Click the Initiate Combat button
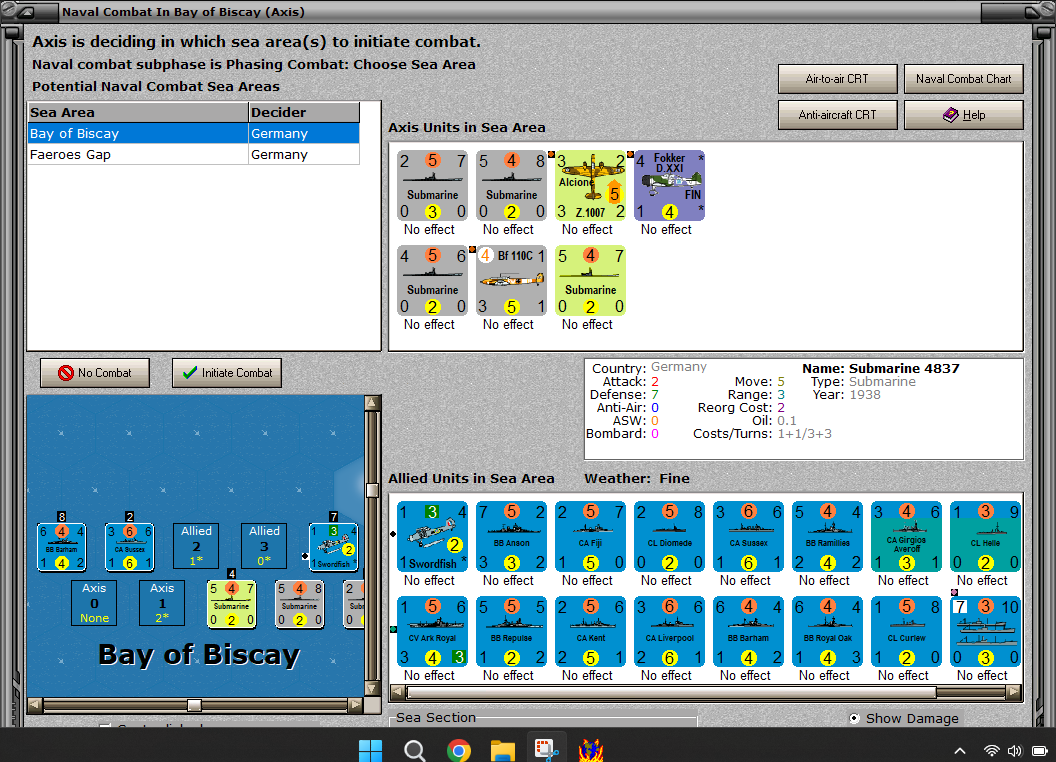The image size is (1056, 762). tap(227, 373)
